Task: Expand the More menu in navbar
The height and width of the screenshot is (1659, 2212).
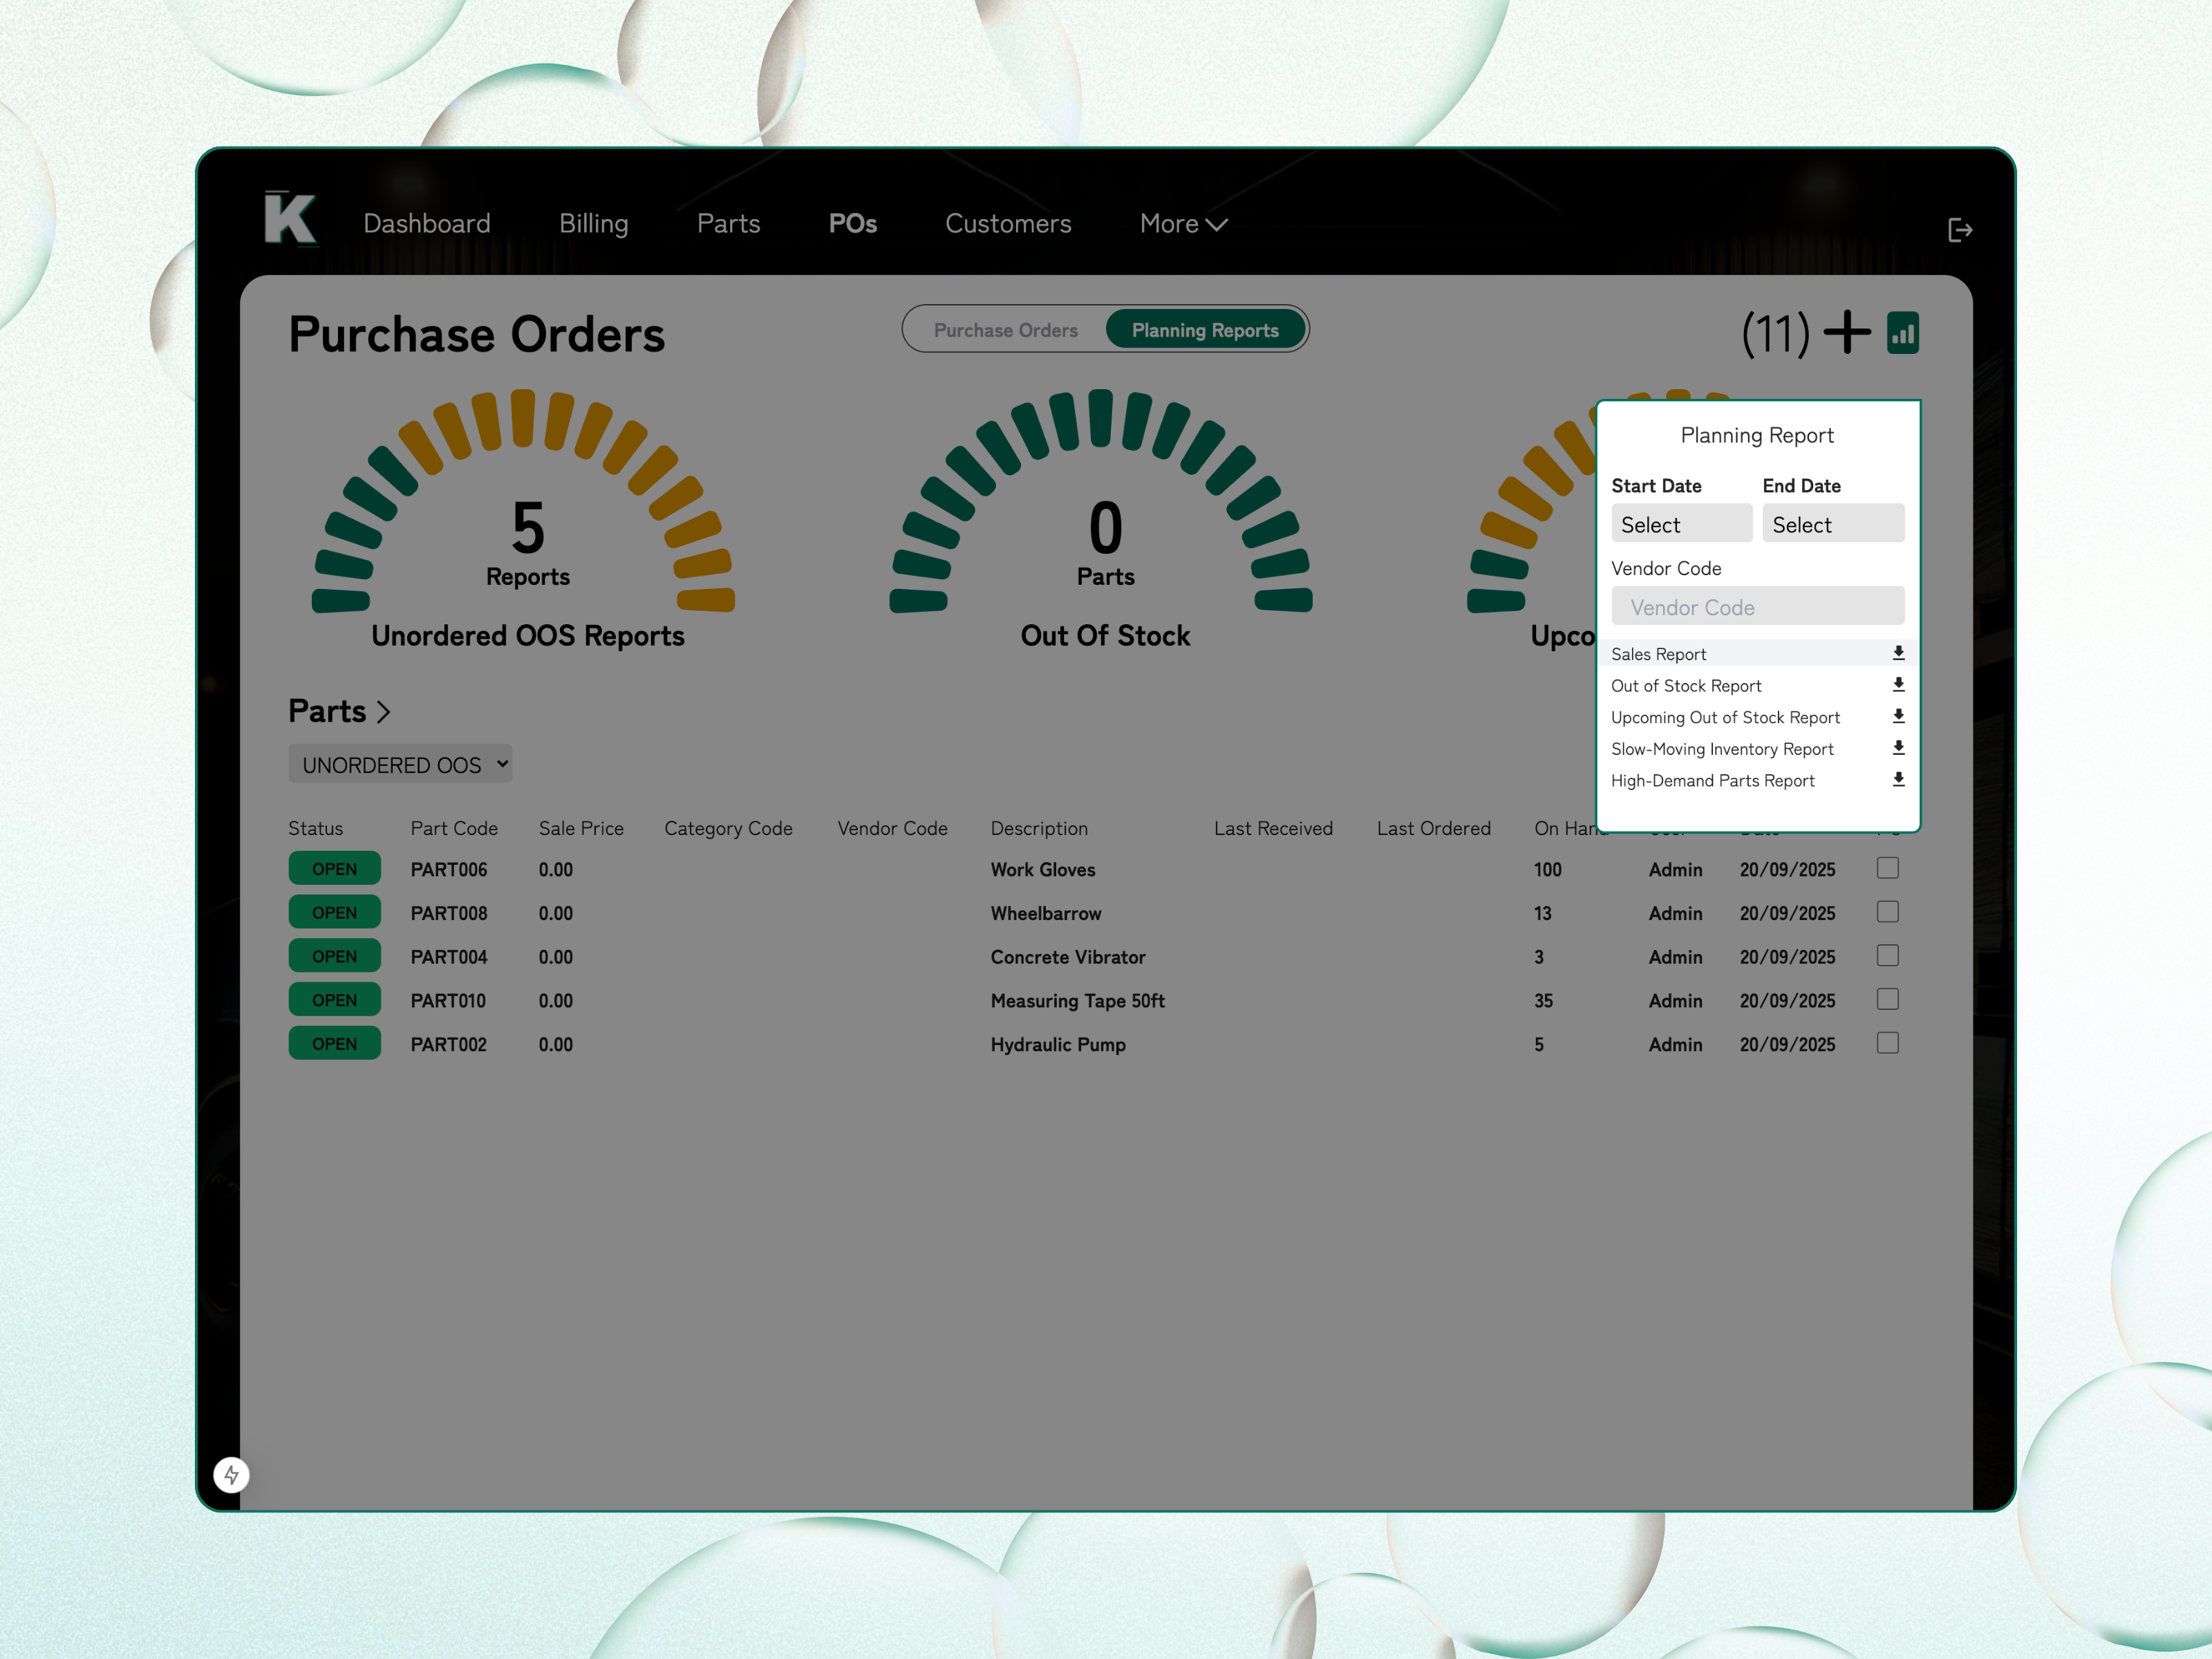Action: (x=1182, y=224)
